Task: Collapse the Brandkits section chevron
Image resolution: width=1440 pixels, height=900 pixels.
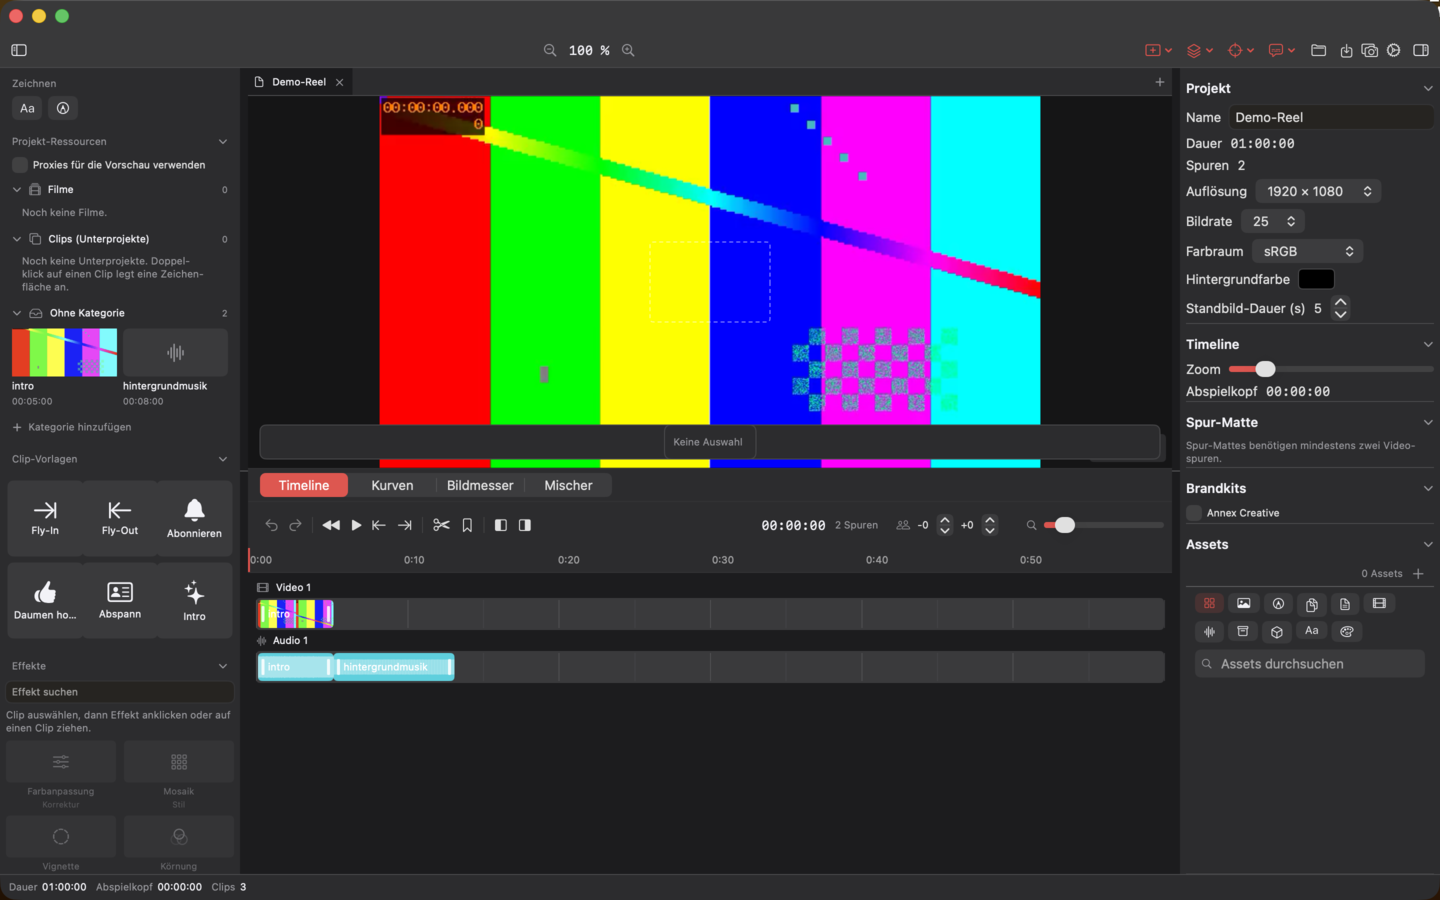Action: coord(1427,488)
